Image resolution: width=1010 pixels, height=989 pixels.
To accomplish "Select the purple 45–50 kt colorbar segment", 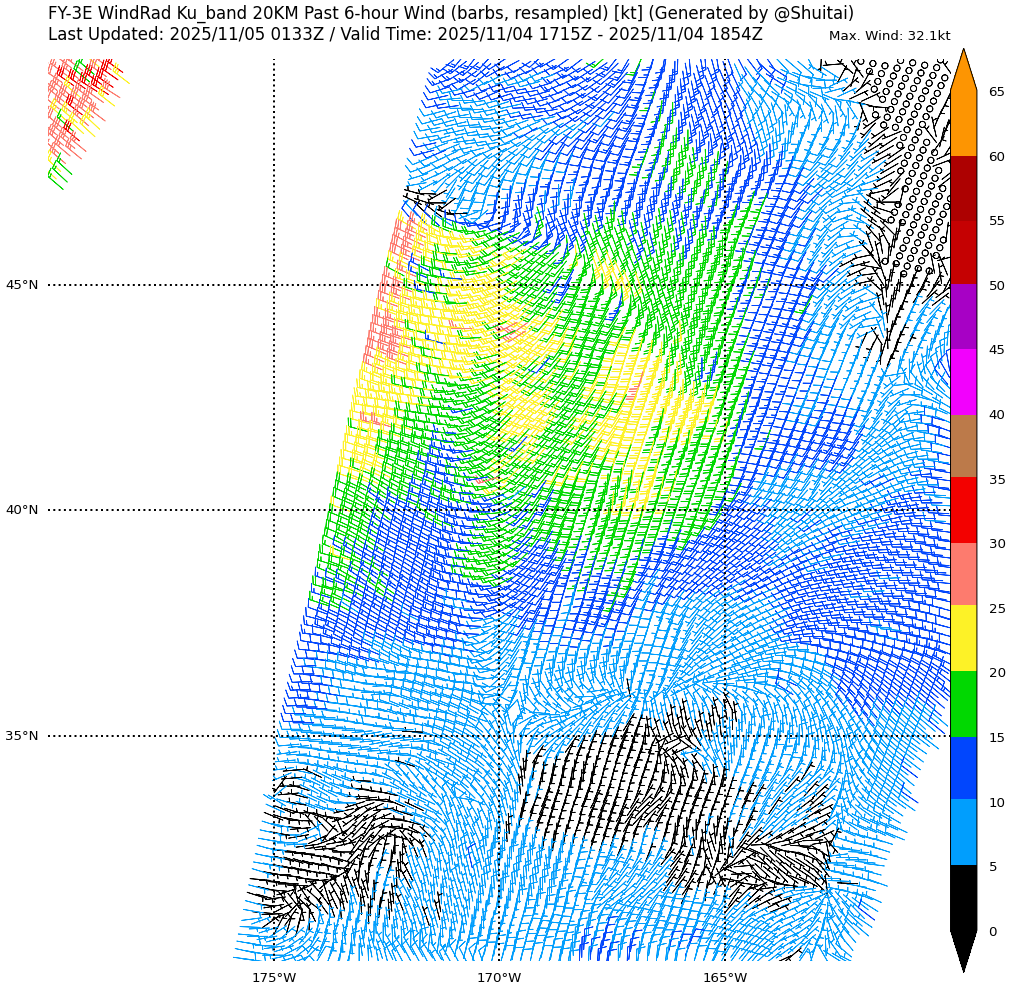I will 963,317.
